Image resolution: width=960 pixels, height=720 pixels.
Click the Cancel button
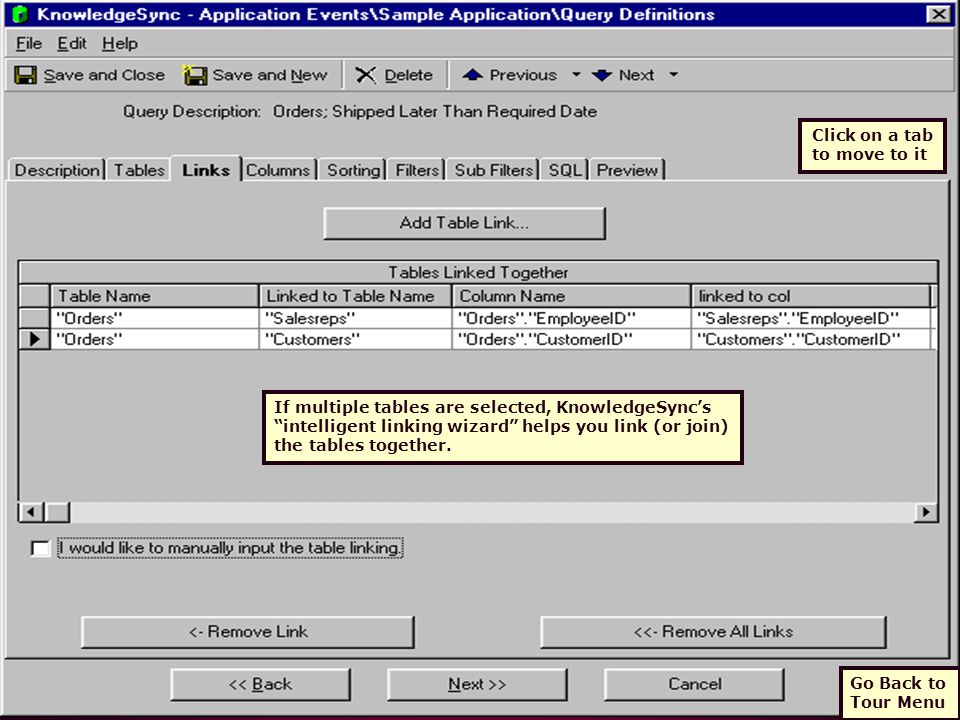click(x=694, y=684)
